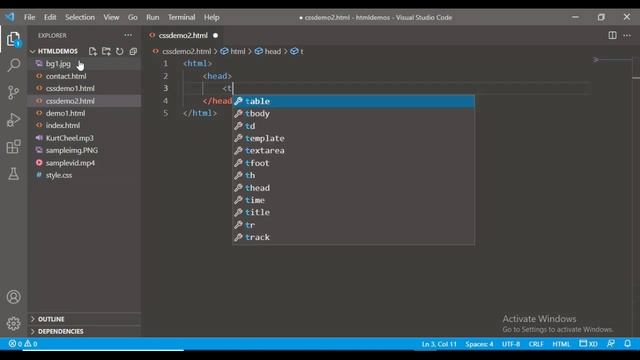Open contact.html in the file tree
Viewport: 640px width, 360px height.
(84, 76)
